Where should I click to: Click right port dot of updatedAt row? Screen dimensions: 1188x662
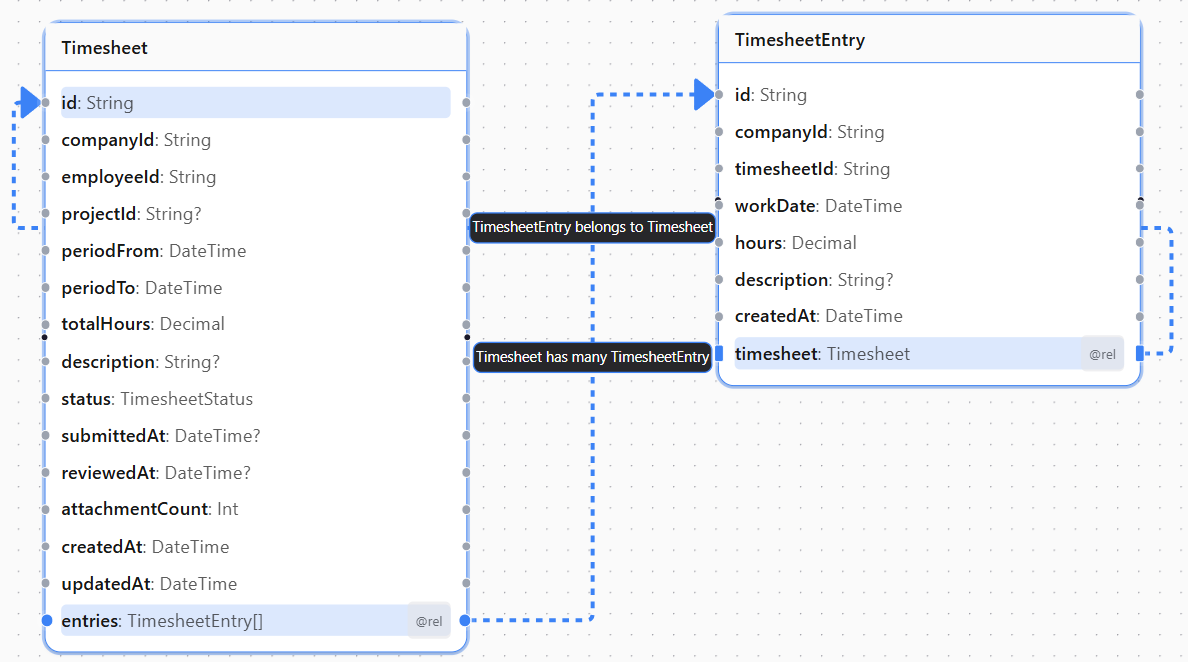(x=466, y=583)
